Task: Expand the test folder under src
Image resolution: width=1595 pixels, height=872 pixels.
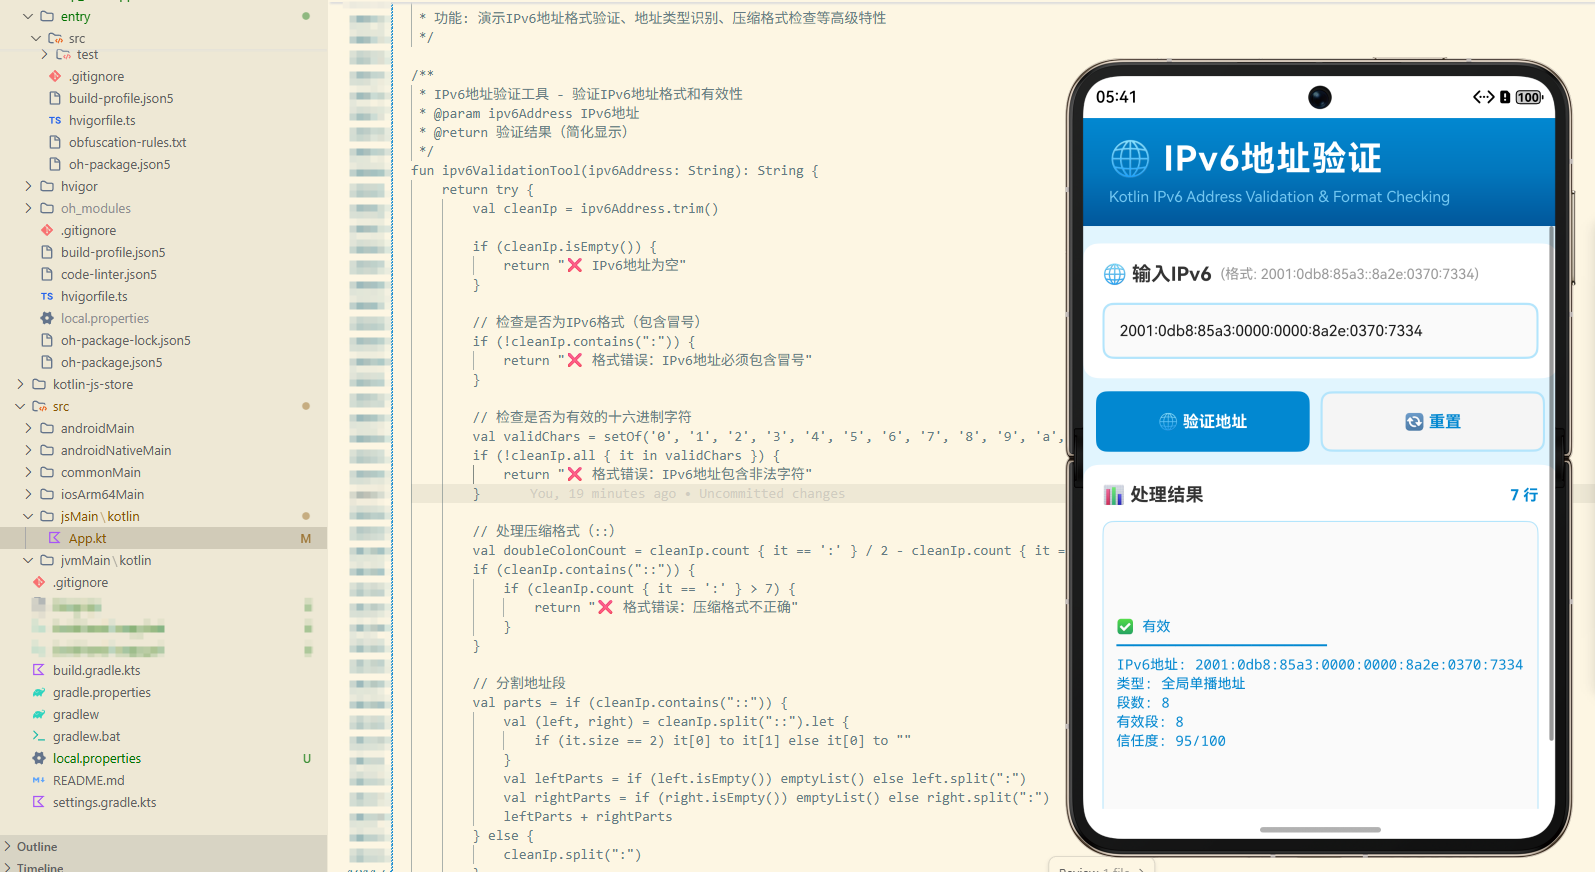Action: 44,55
